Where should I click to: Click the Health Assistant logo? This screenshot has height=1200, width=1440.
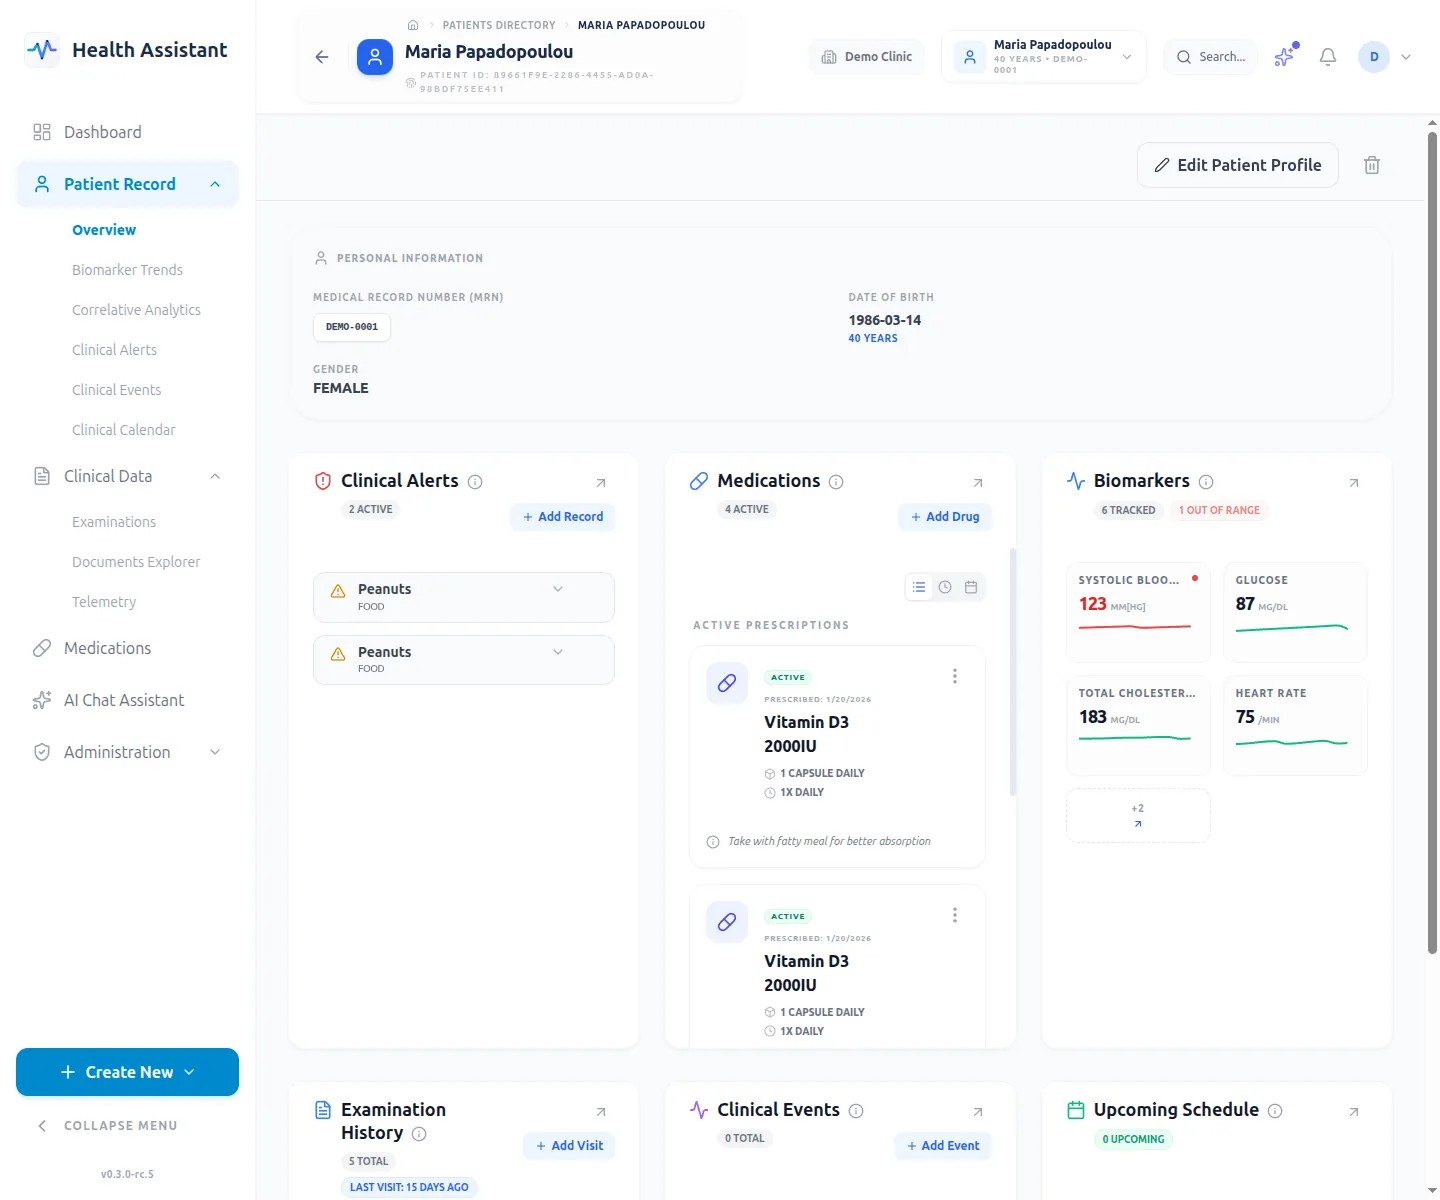tap(42, 49)
